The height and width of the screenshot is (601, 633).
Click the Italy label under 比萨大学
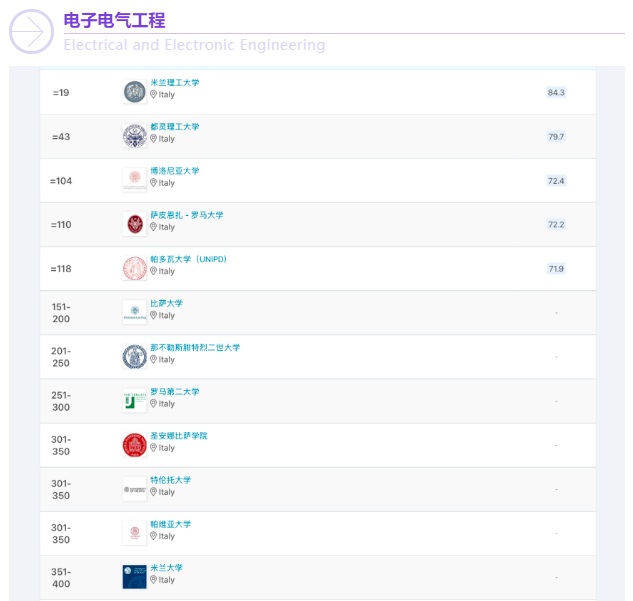(x=166, y=315)
